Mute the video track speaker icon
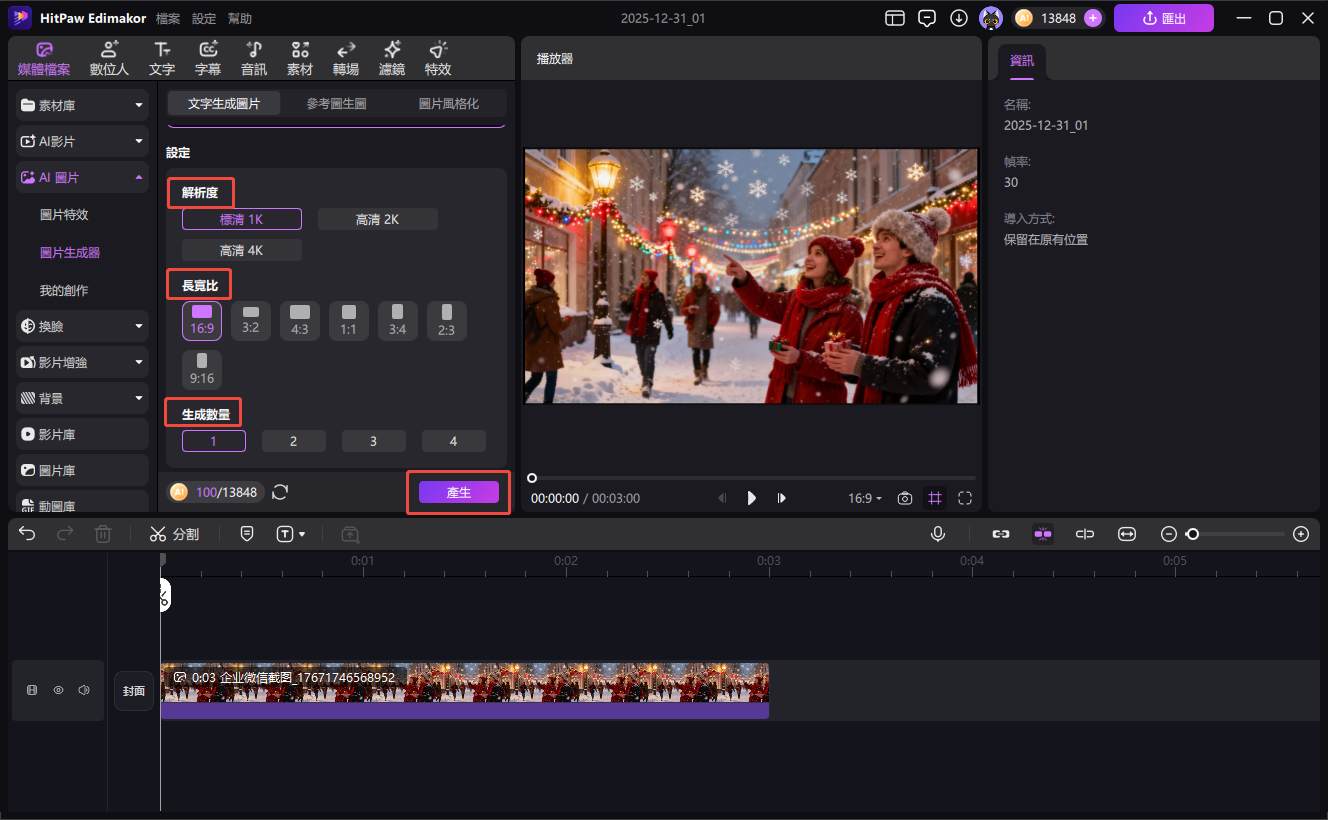 84,690
